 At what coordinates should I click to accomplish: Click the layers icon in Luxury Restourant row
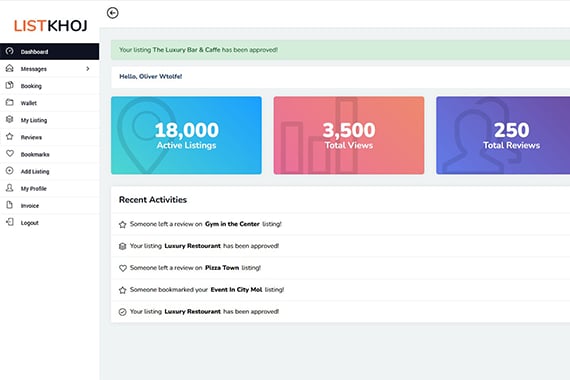(123, 246)
